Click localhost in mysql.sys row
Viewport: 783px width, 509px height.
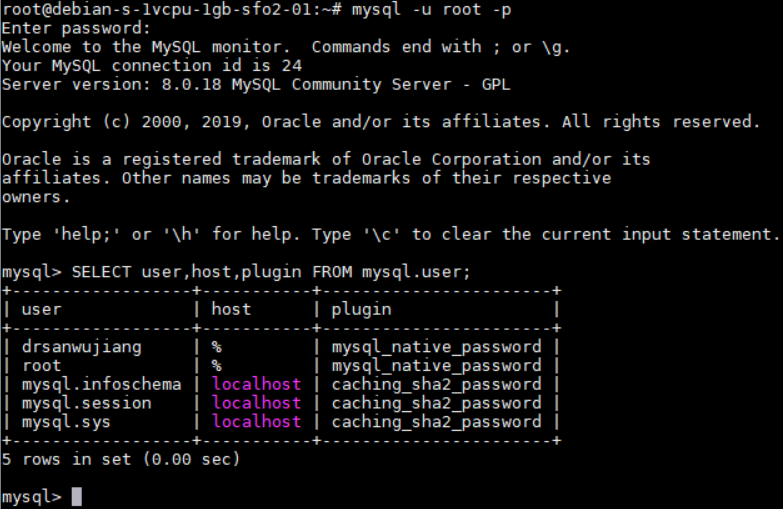pyautogui.click(x=257, y=422)
